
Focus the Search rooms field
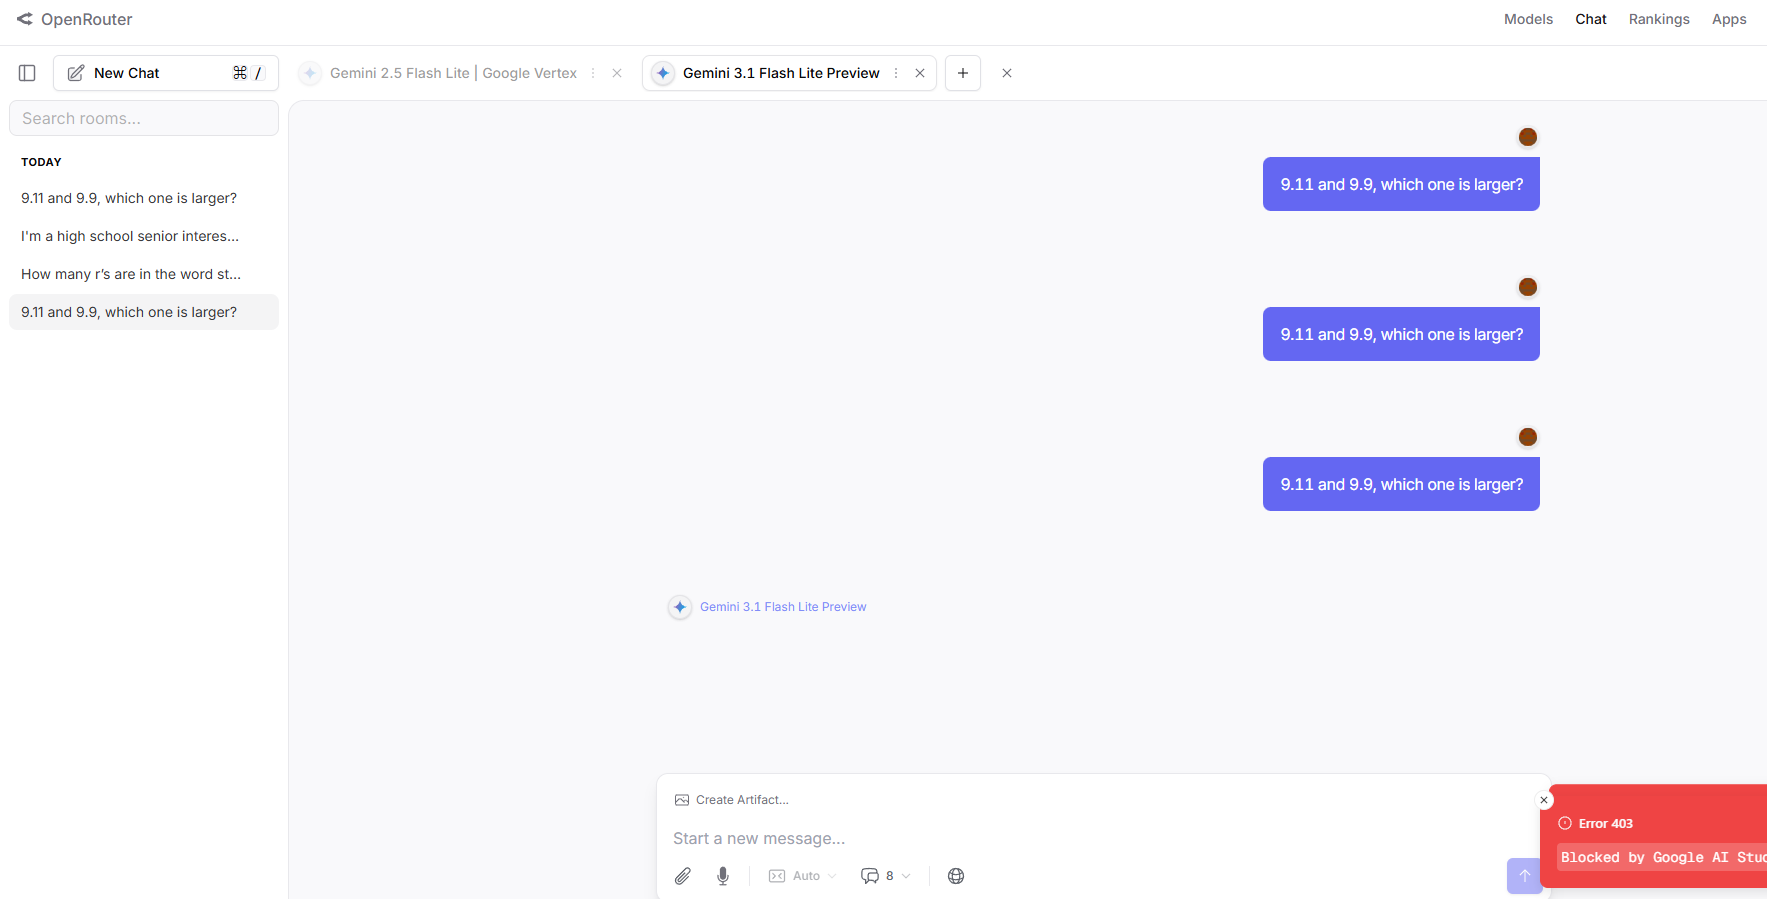pyautogui.click(x=144, y=118)
